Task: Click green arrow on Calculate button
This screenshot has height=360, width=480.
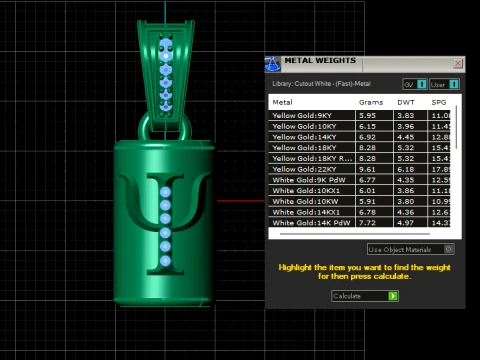Action: click(x=393, y=296)
